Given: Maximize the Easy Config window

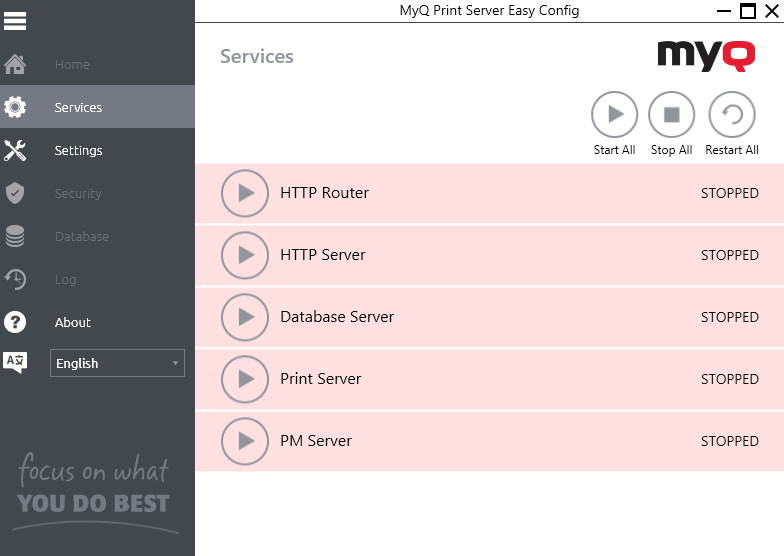Looking at the screenshot, I should [747, 11].
